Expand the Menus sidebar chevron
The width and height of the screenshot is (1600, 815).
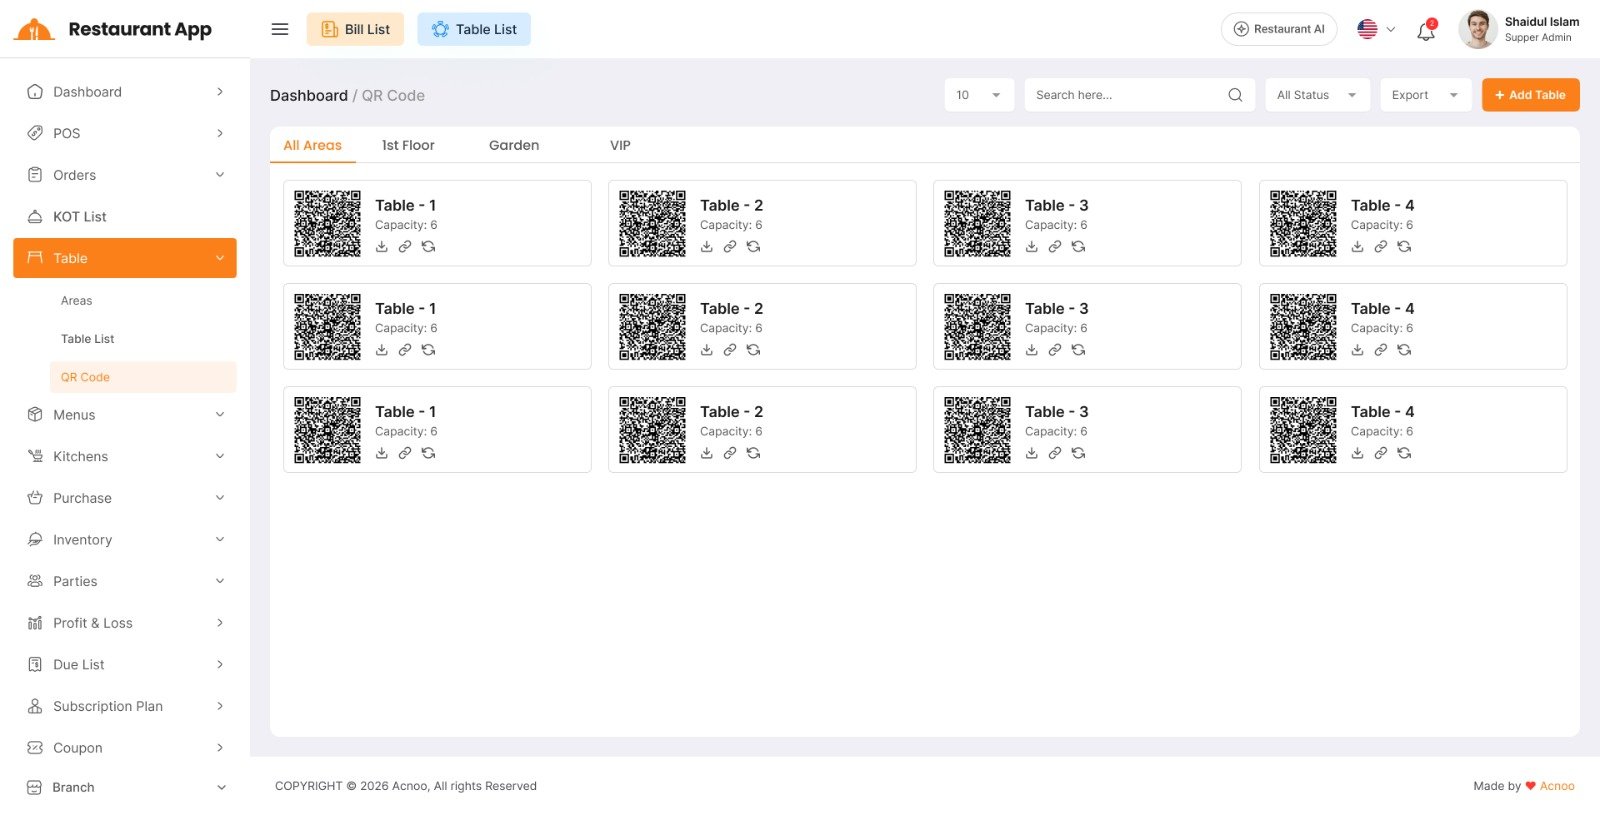tap(220, 415)
